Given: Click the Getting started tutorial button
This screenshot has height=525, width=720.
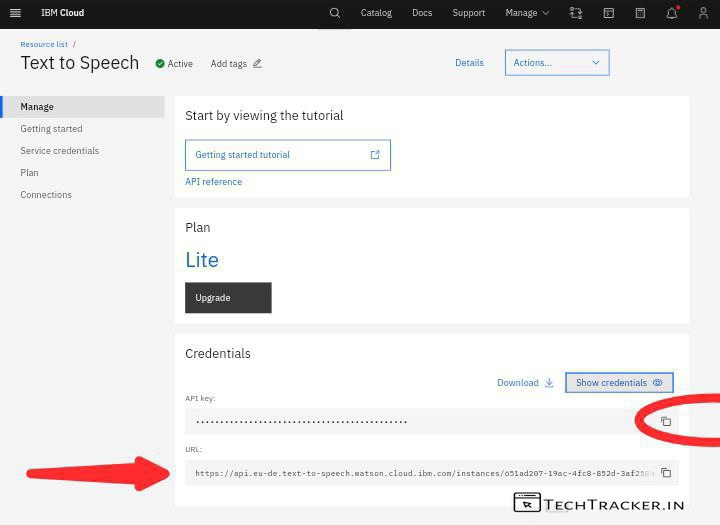Looking at the screenshot, I should 287,155.
